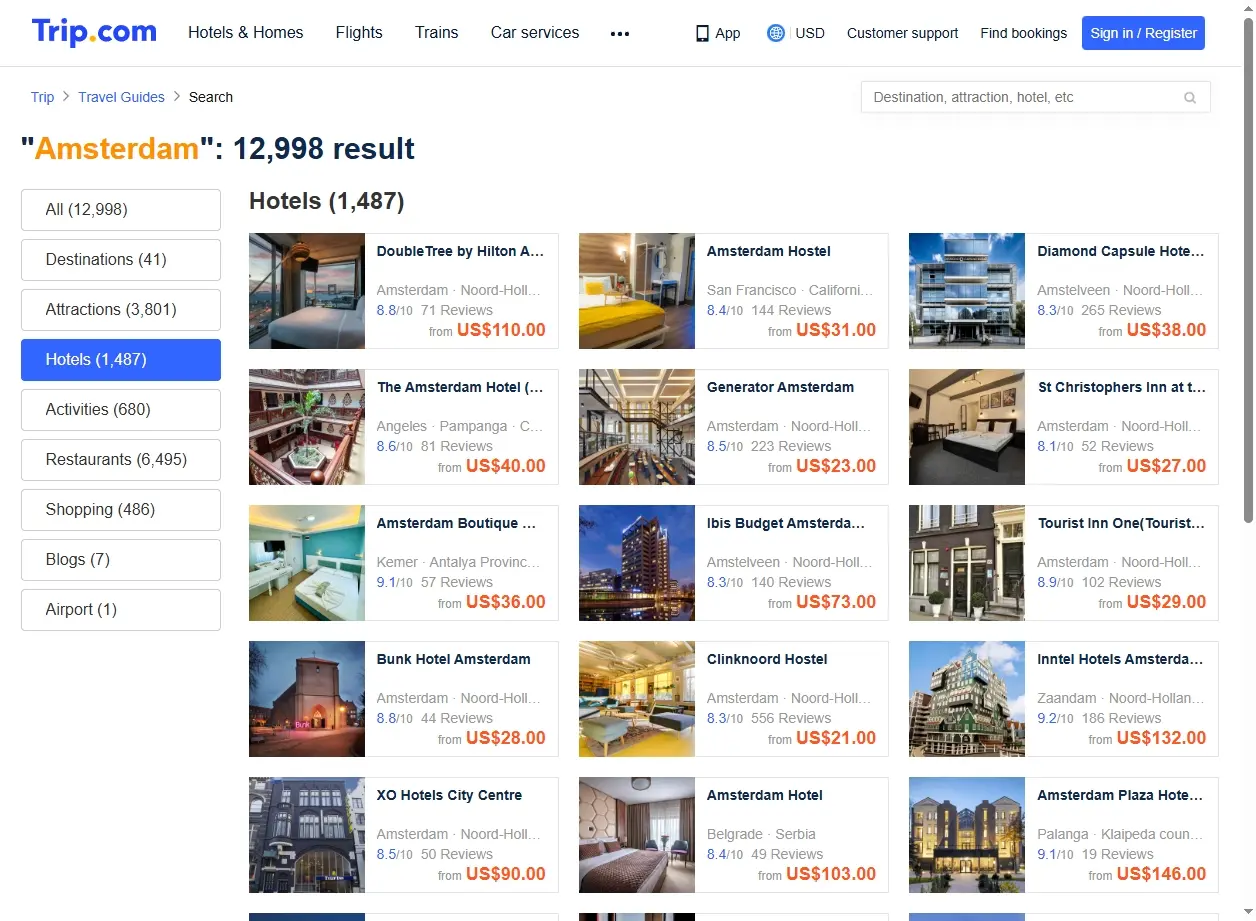This screenshot has height=921, width=1256.
Task: Go to Trip breadcrumb link
Action: coord(42,97)
